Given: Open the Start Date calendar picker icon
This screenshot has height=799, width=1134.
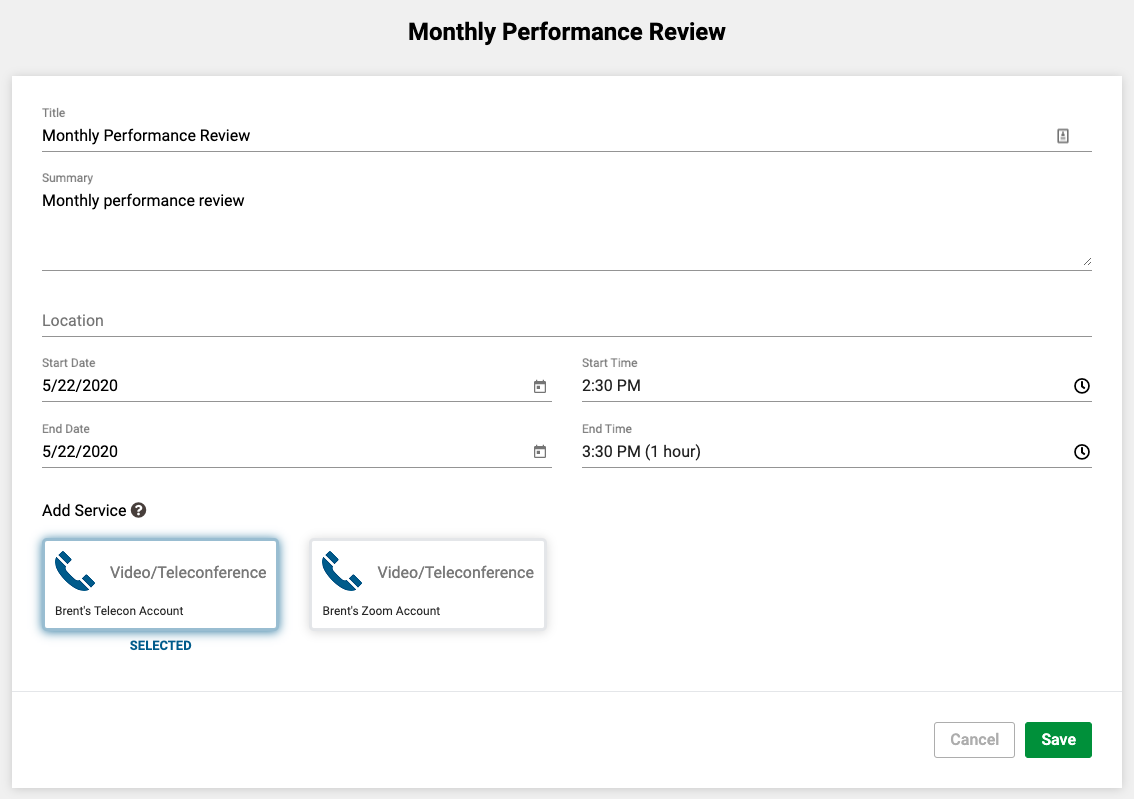Looking at the screenshot, I should [x=540, y=386].
